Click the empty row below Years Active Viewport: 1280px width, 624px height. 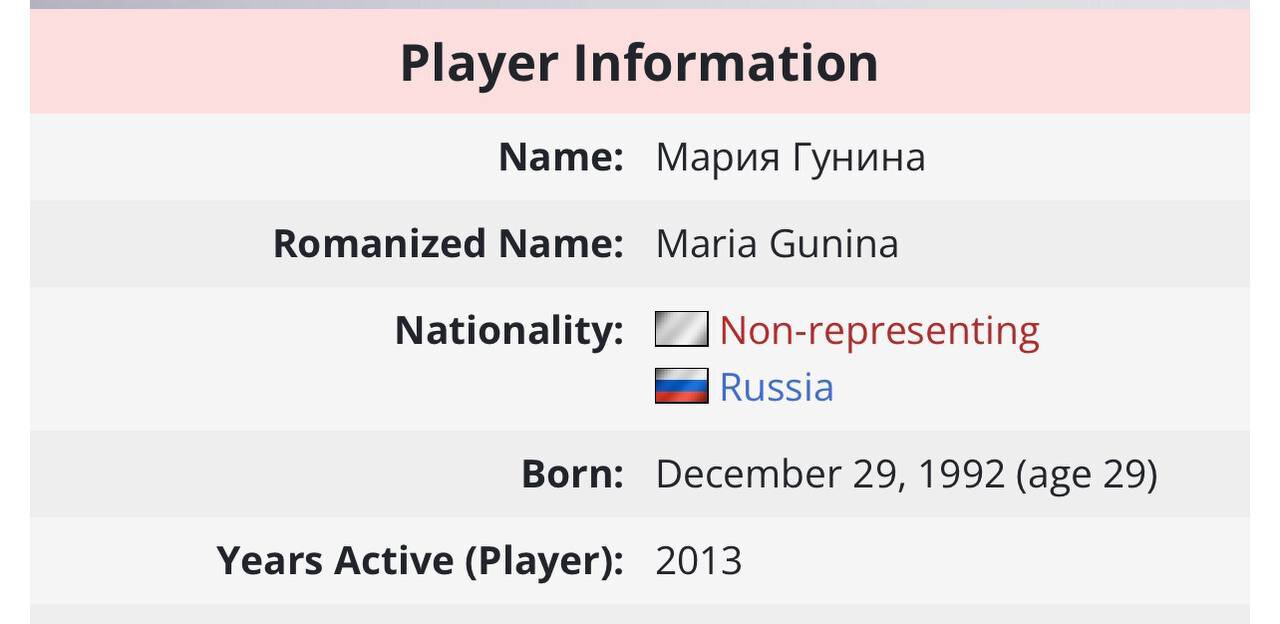pyautogui.click(x=640, y=614)
